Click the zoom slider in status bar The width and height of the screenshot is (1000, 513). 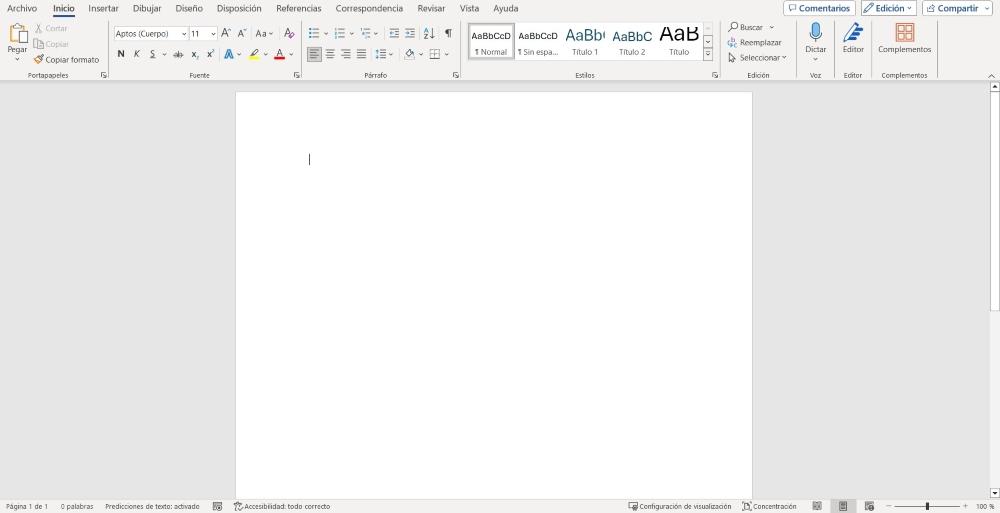click(927, 506)
